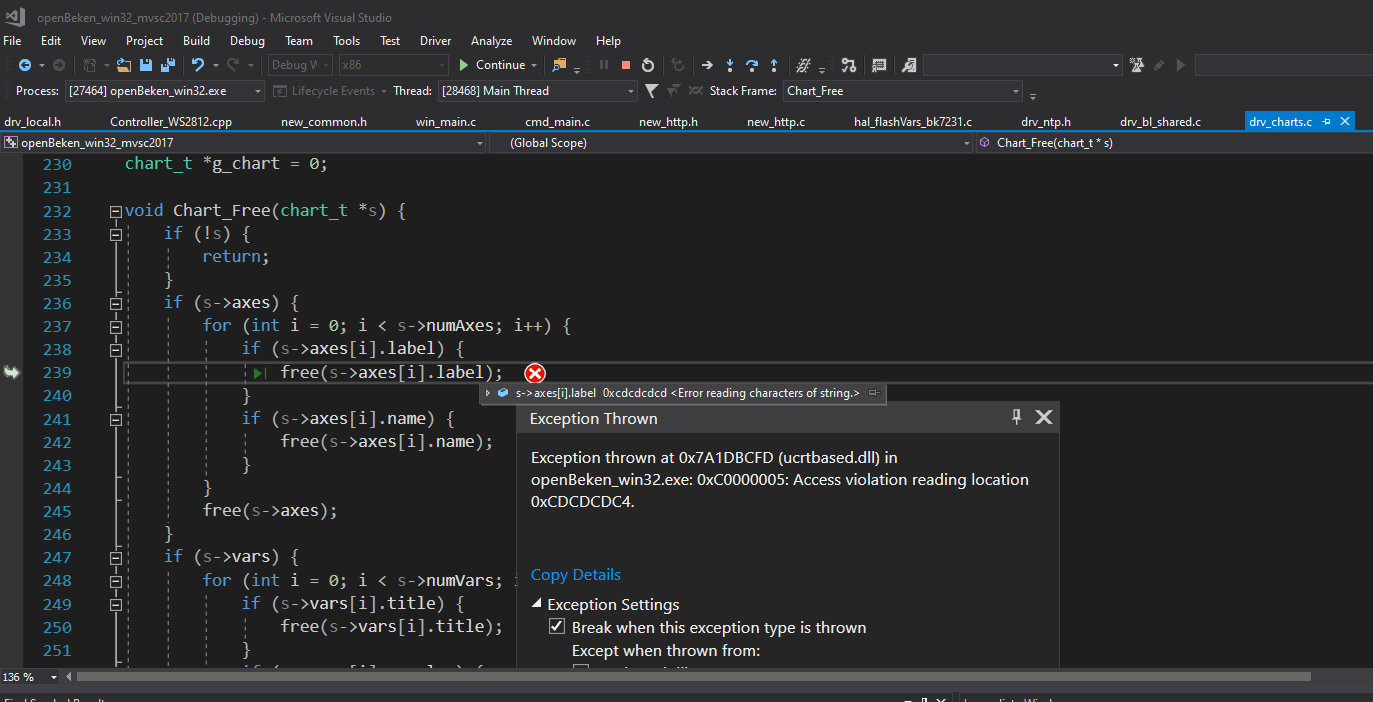
Task: Click the Save All multi-disk icon
Action: tap(168, 65)
